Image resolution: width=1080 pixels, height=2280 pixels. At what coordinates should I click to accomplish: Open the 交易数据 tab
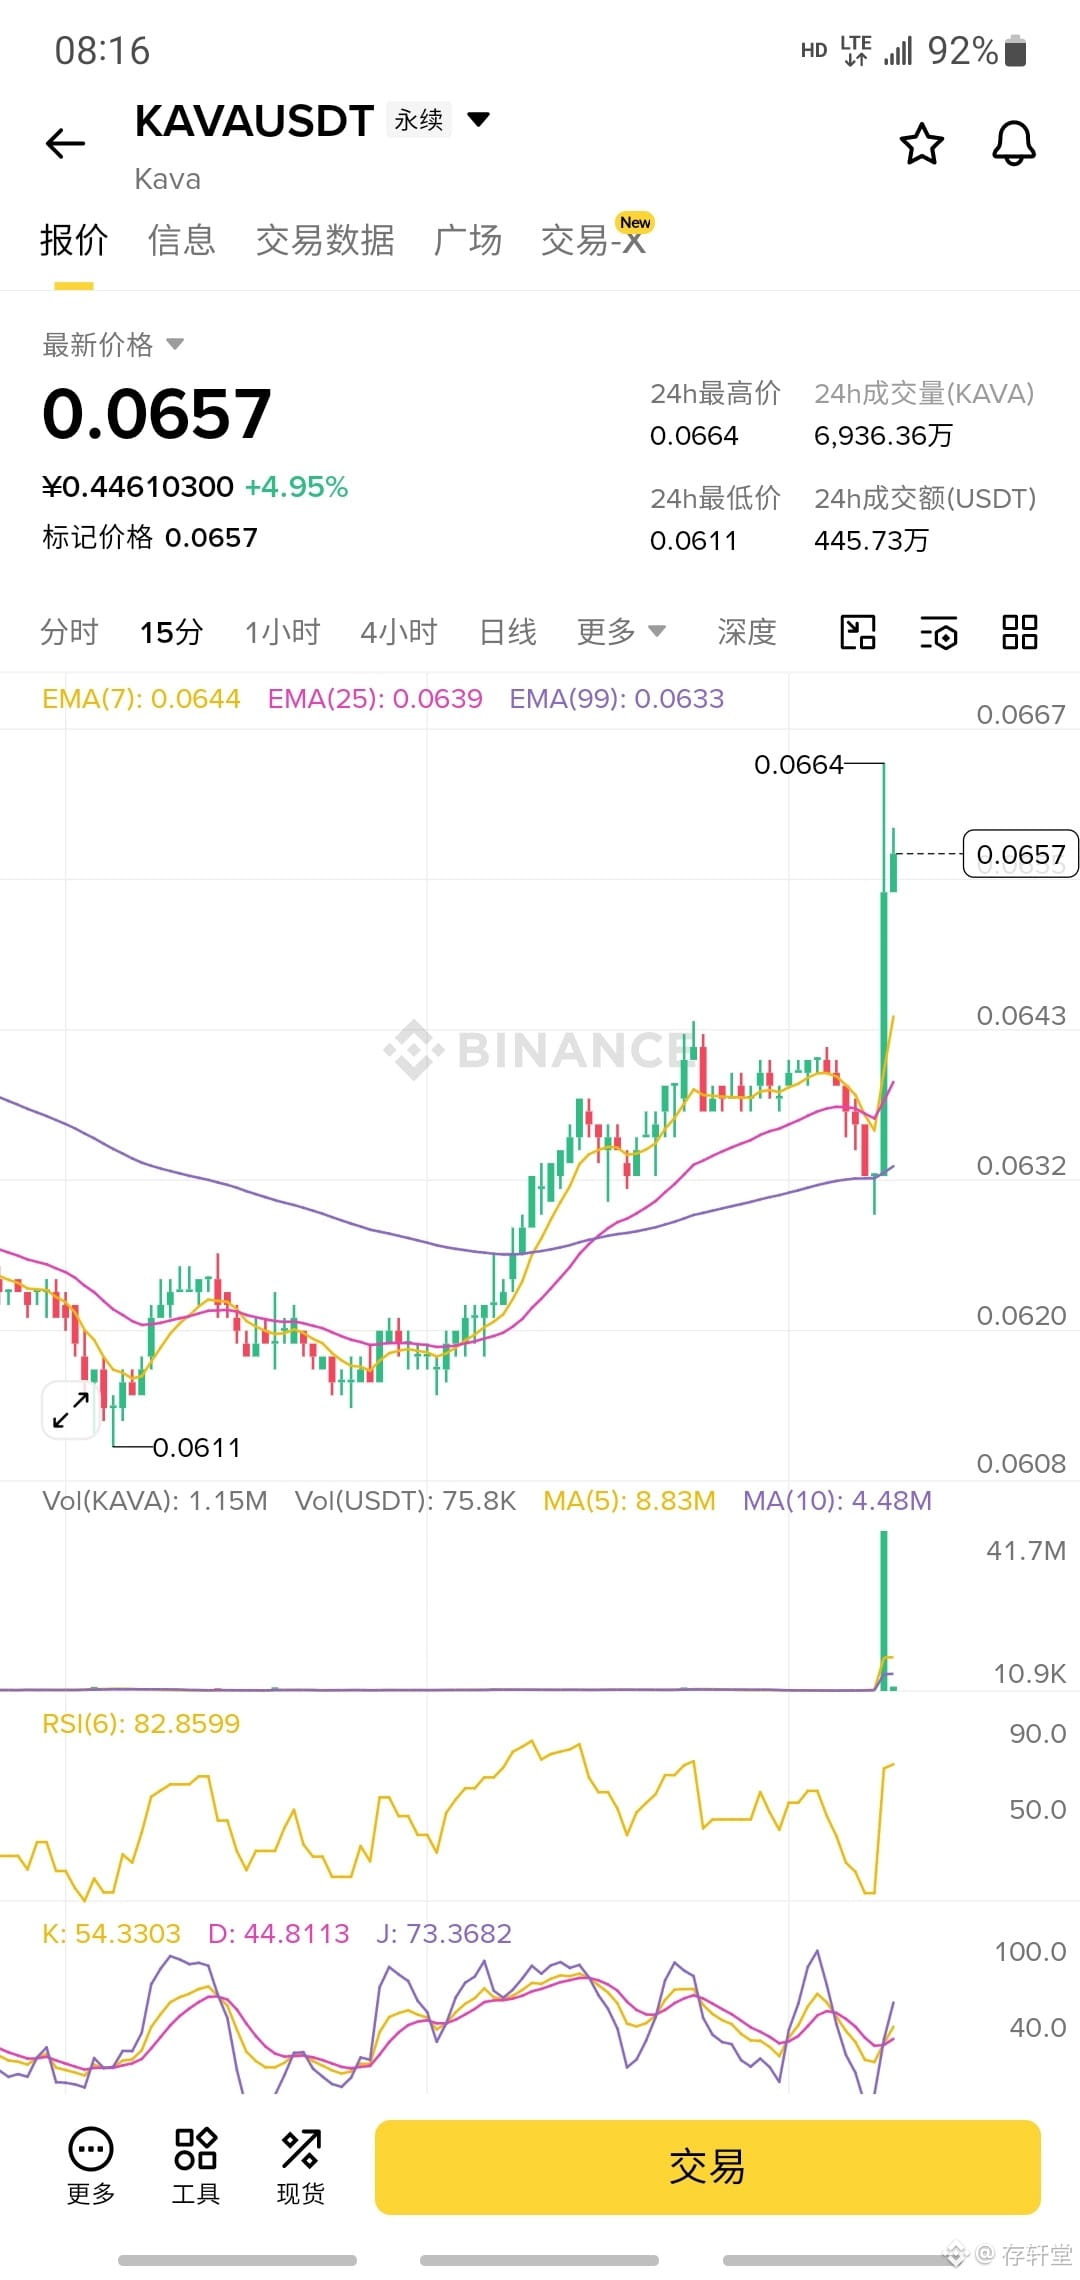coord(325,240)
